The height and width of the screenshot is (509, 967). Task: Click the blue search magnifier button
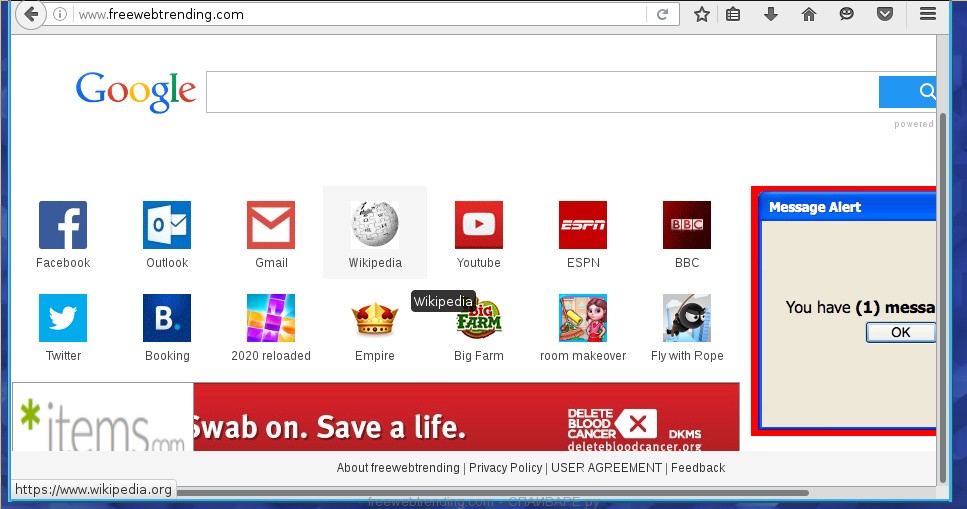(907, 92)
